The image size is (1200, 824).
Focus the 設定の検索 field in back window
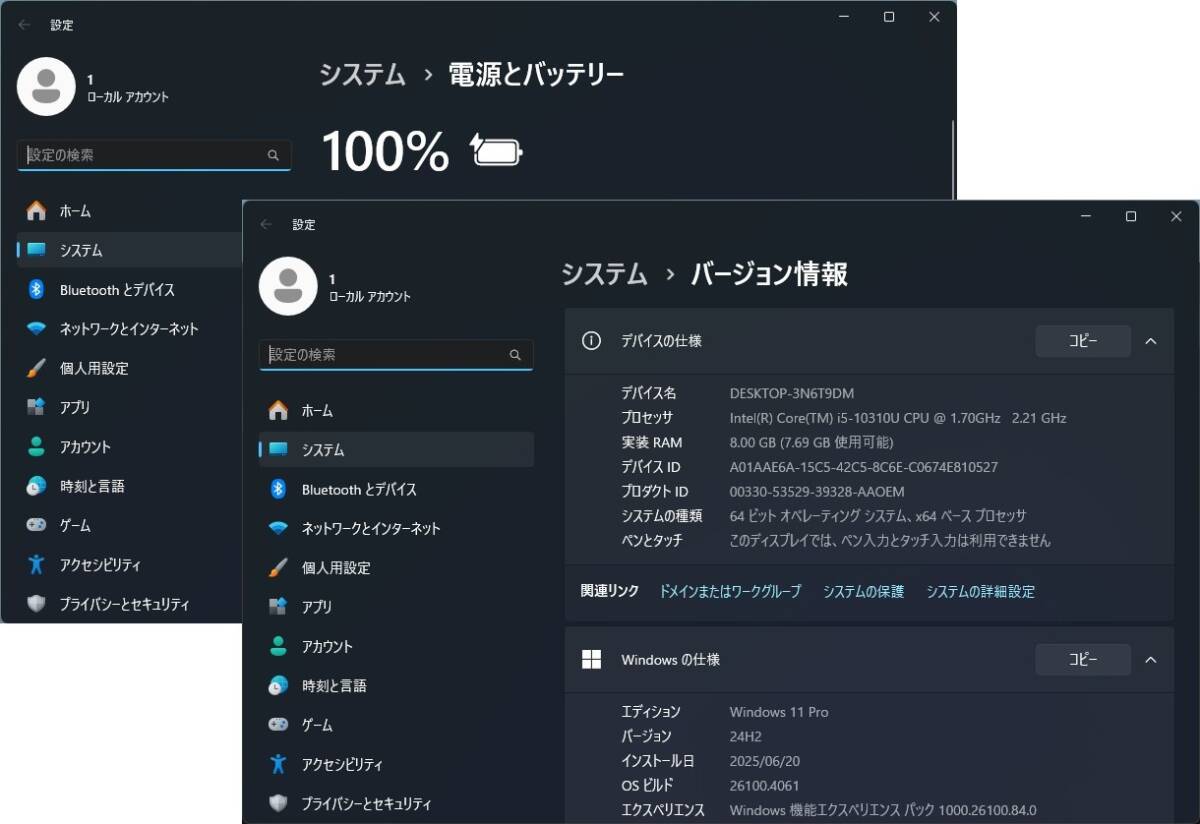(154, 156)
